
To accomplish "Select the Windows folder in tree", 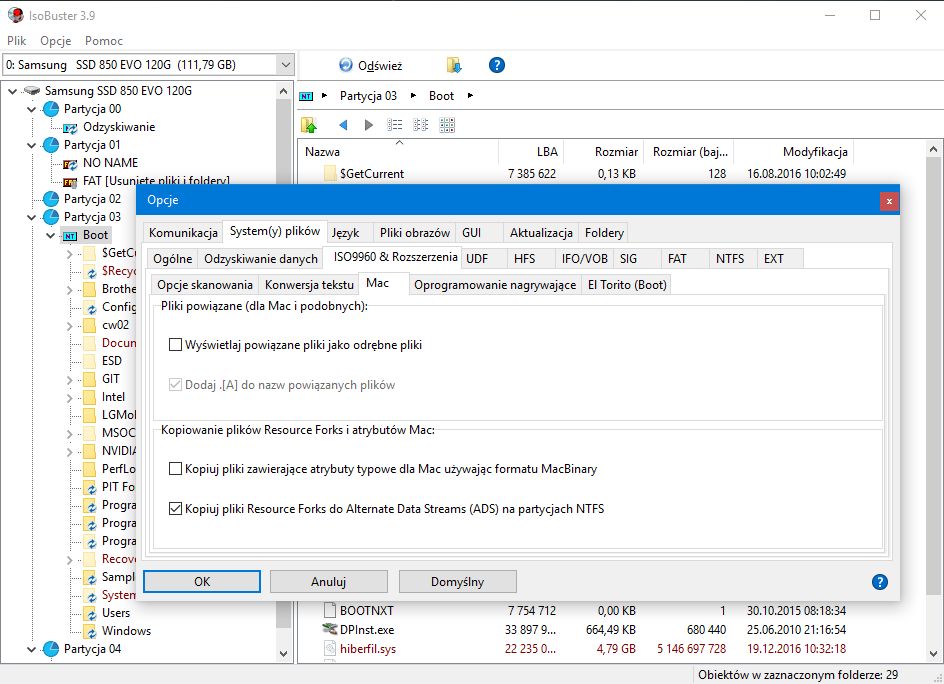I will click(126, 630).
